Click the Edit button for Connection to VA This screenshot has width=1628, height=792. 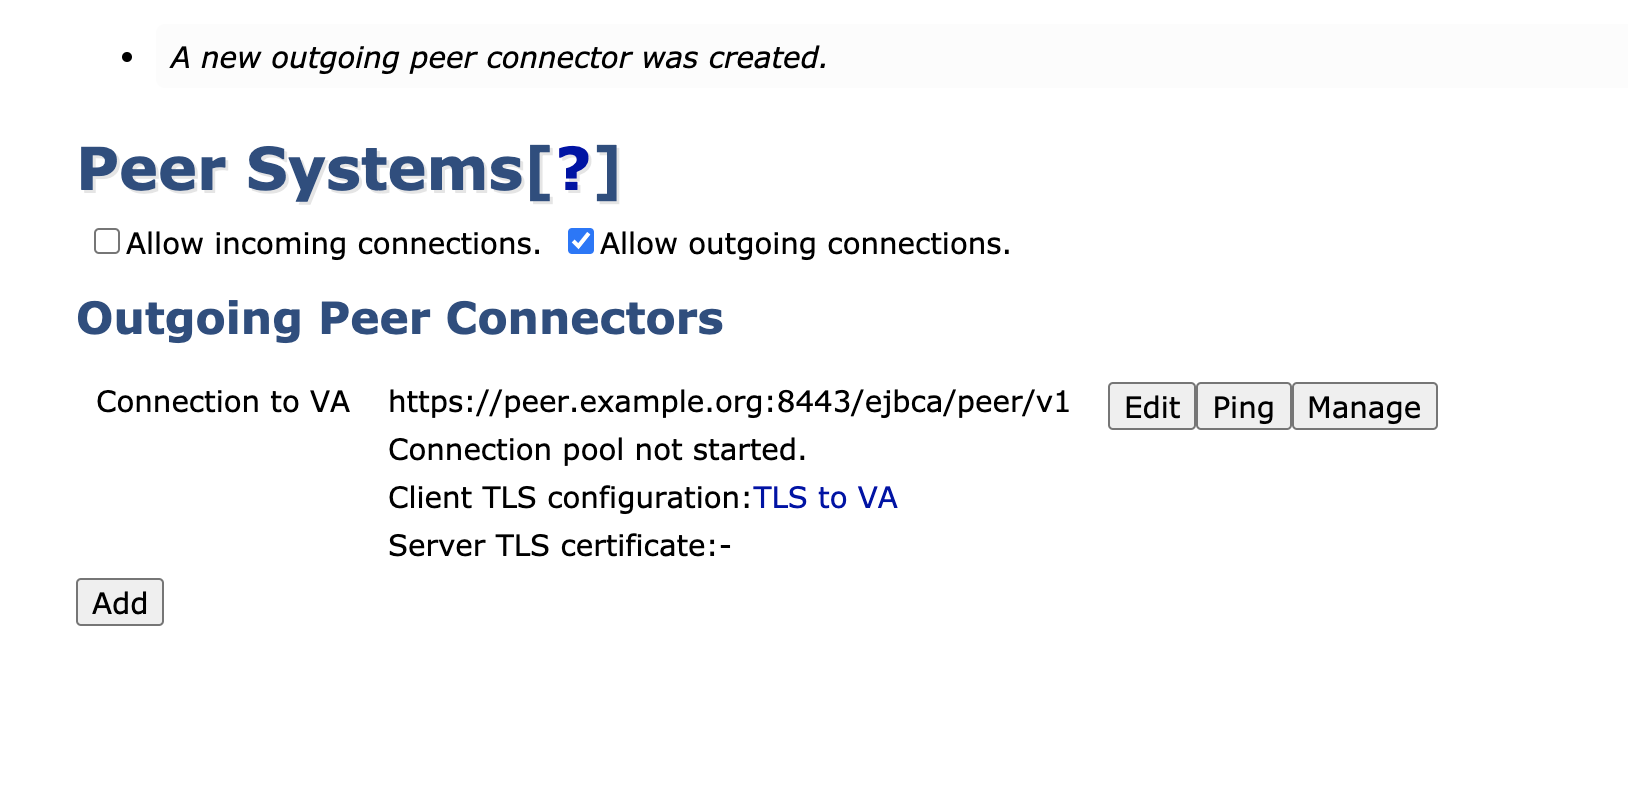[1151, 407]
